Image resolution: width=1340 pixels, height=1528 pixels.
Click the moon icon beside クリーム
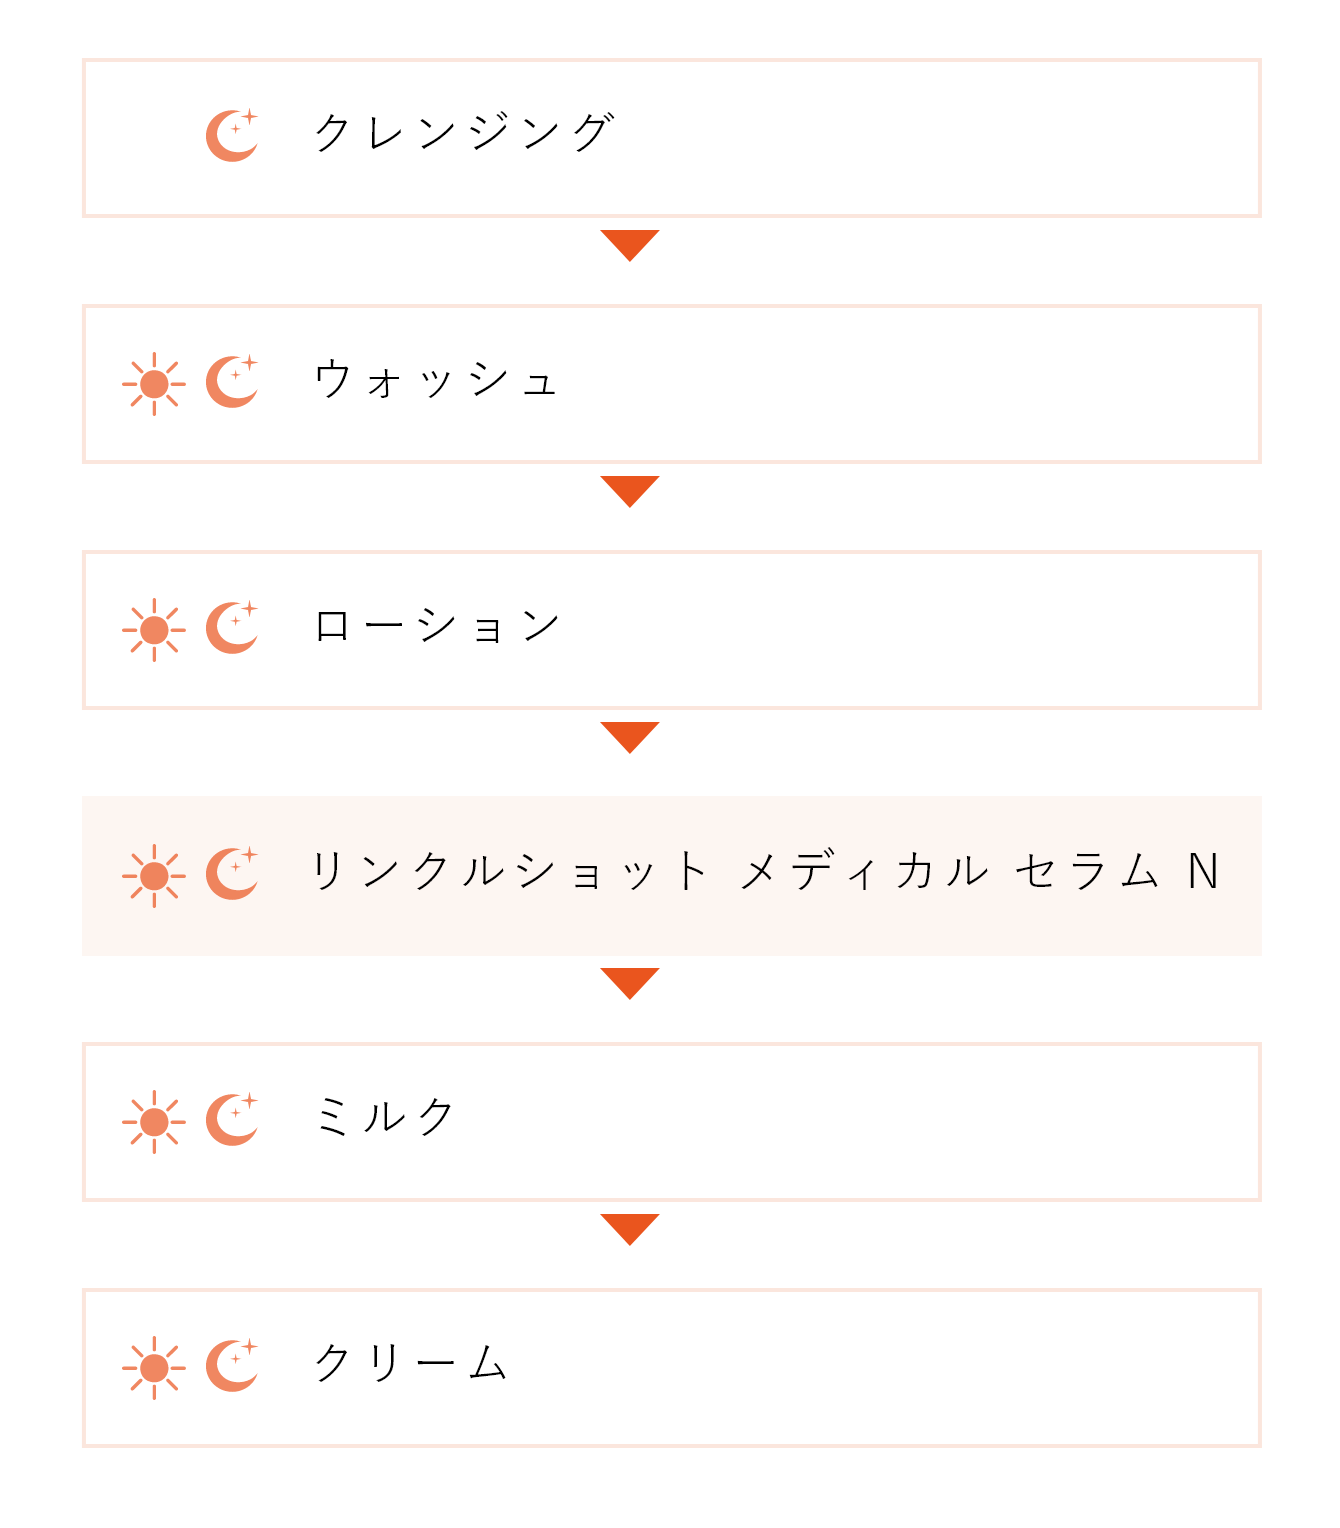(232, 1365)
